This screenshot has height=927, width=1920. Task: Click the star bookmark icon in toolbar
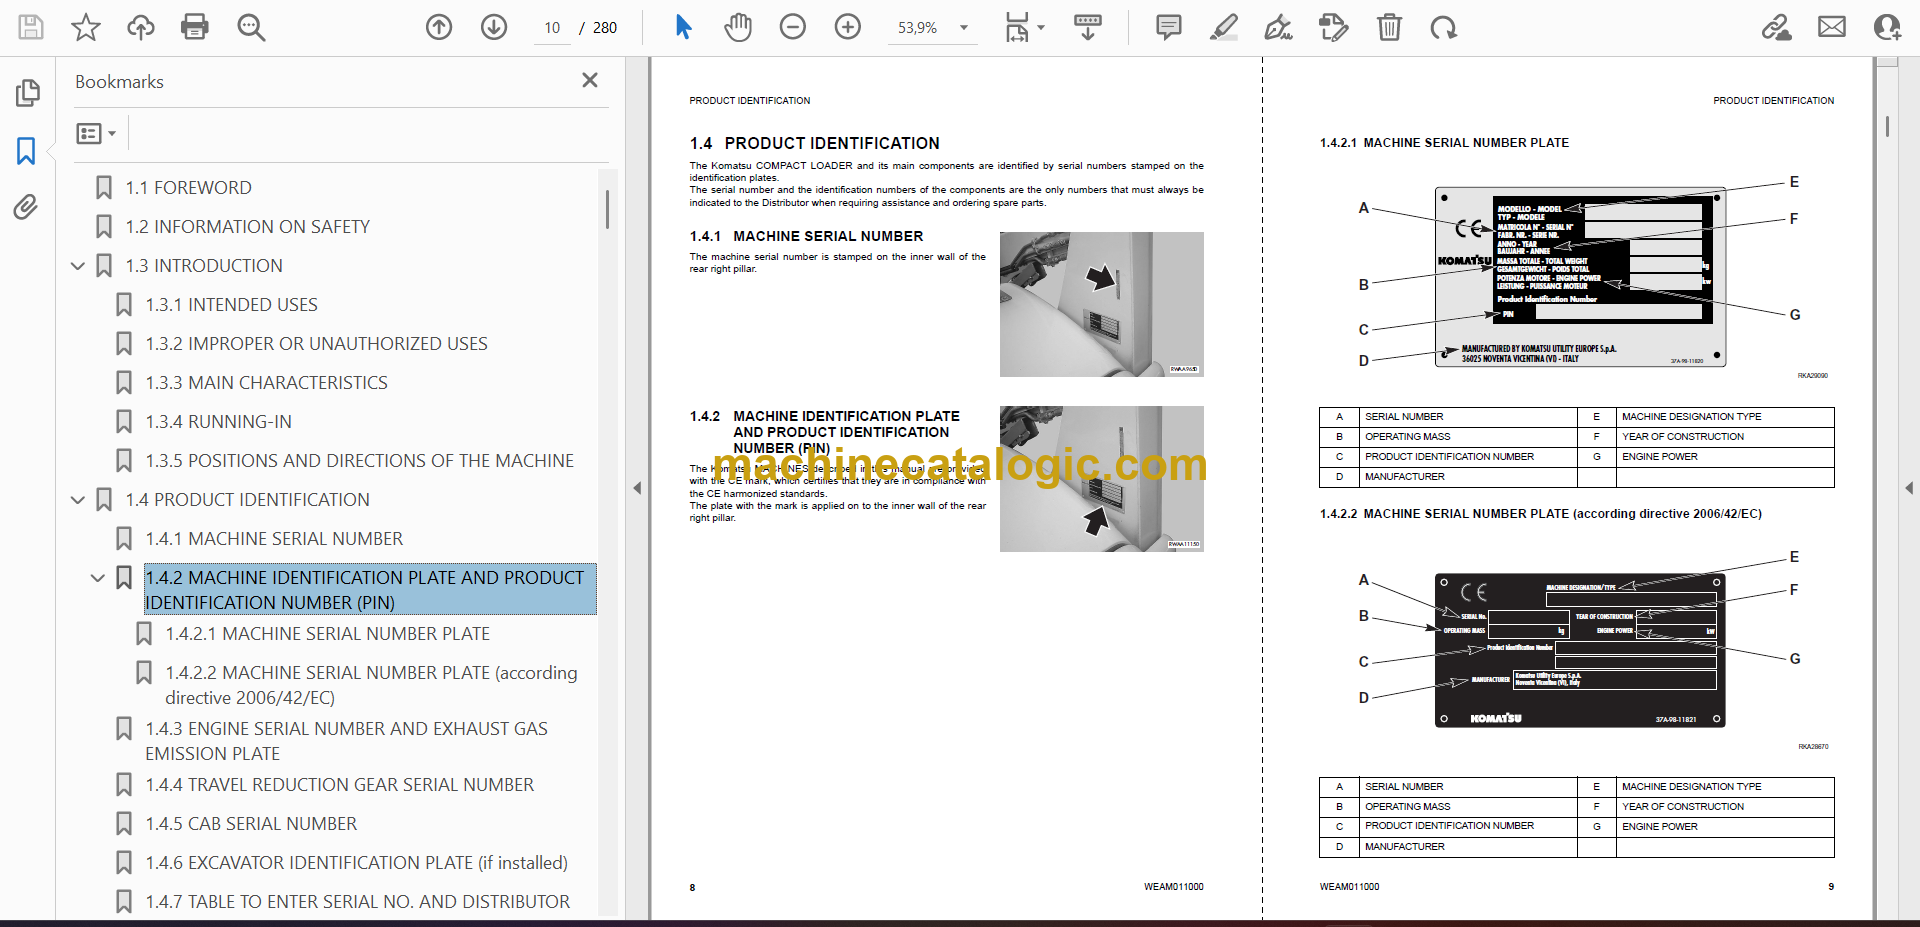86,27
